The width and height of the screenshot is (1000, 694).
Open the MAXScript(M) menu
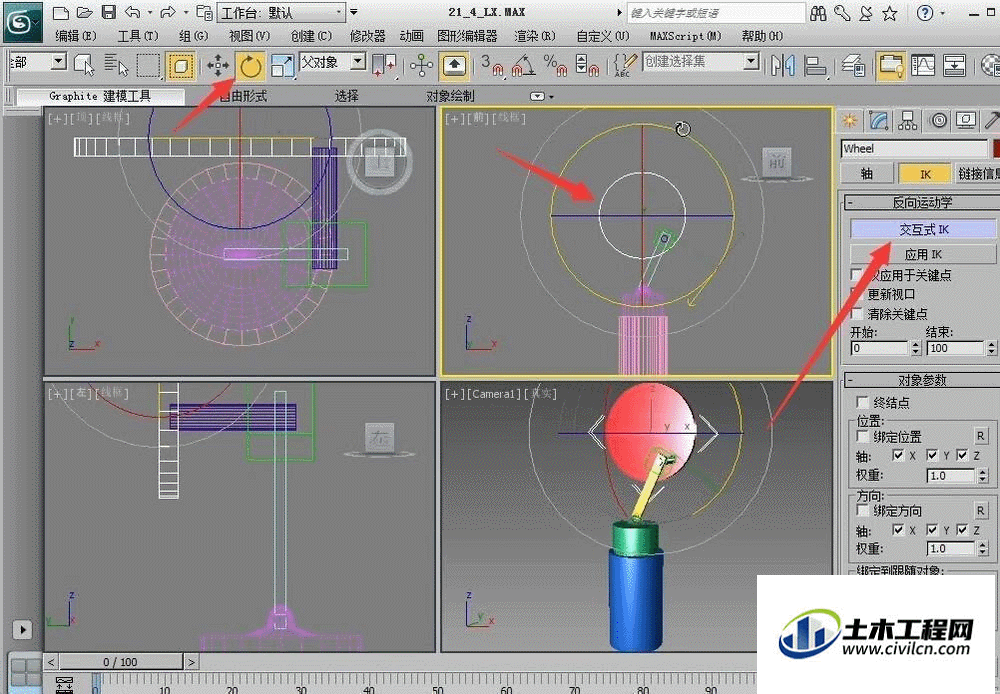coord(686,36)
